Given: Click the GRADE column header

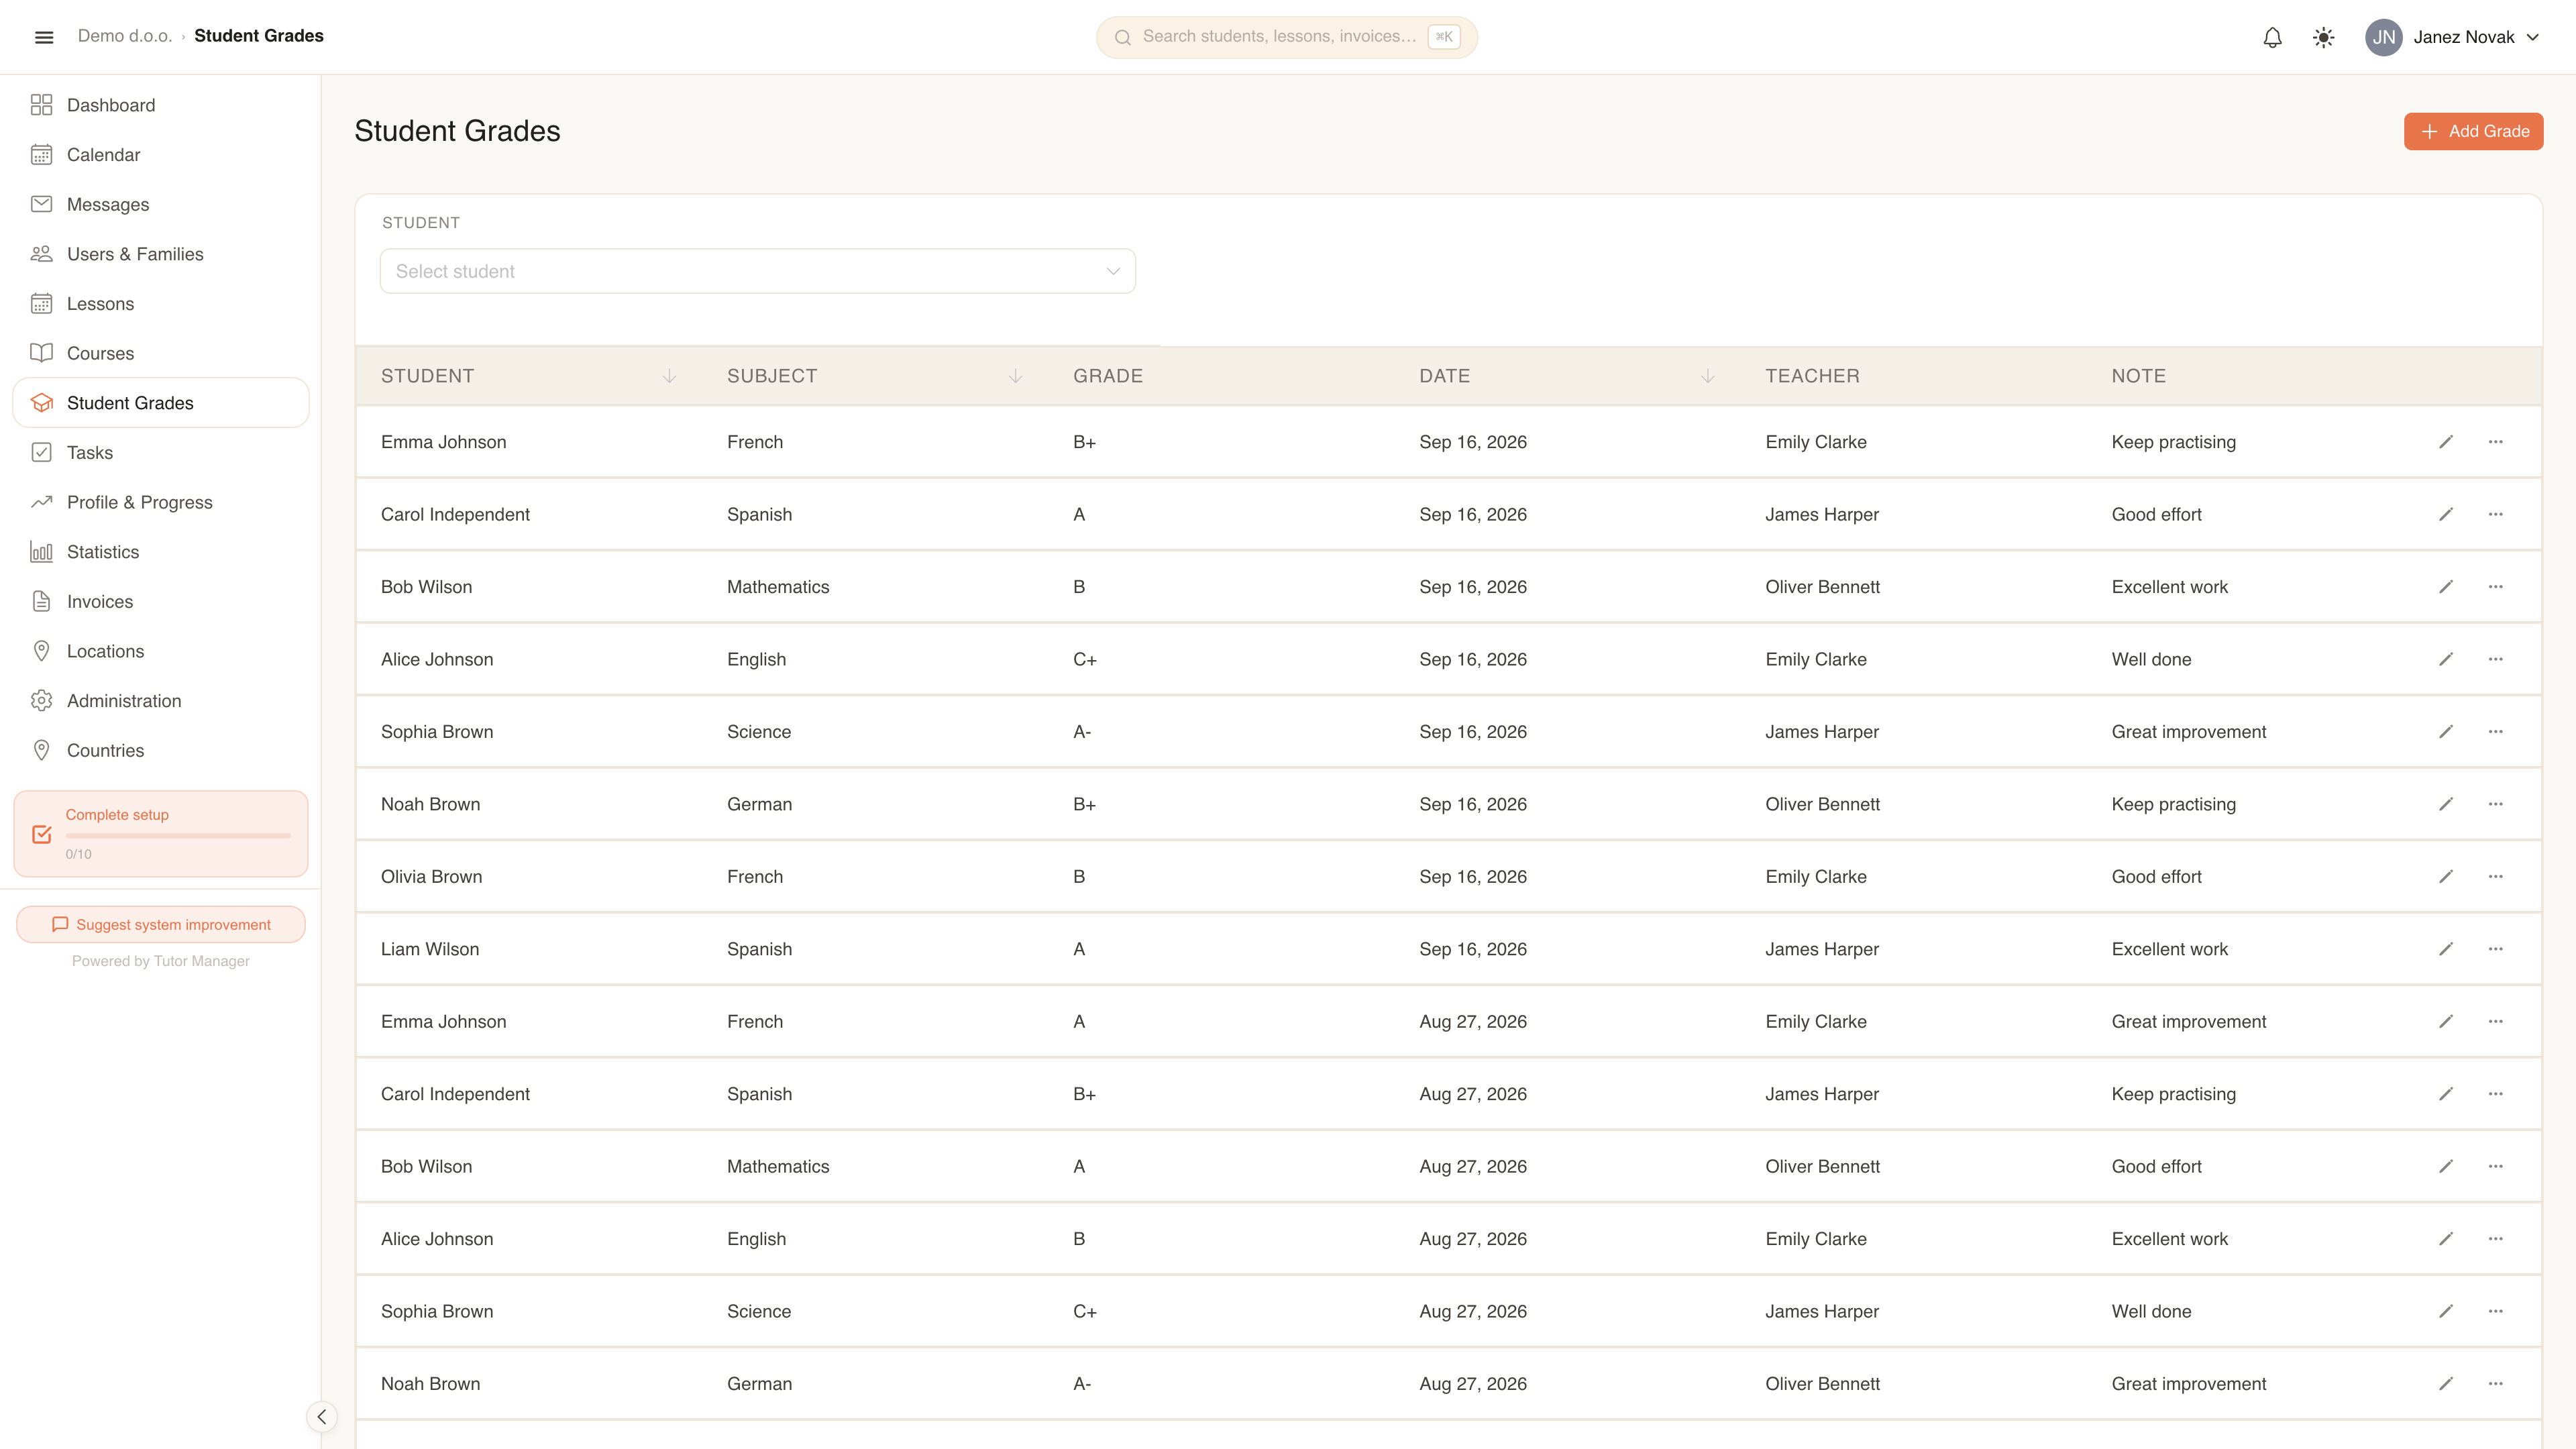Looking at the screenshot, I should [1107, 376].
